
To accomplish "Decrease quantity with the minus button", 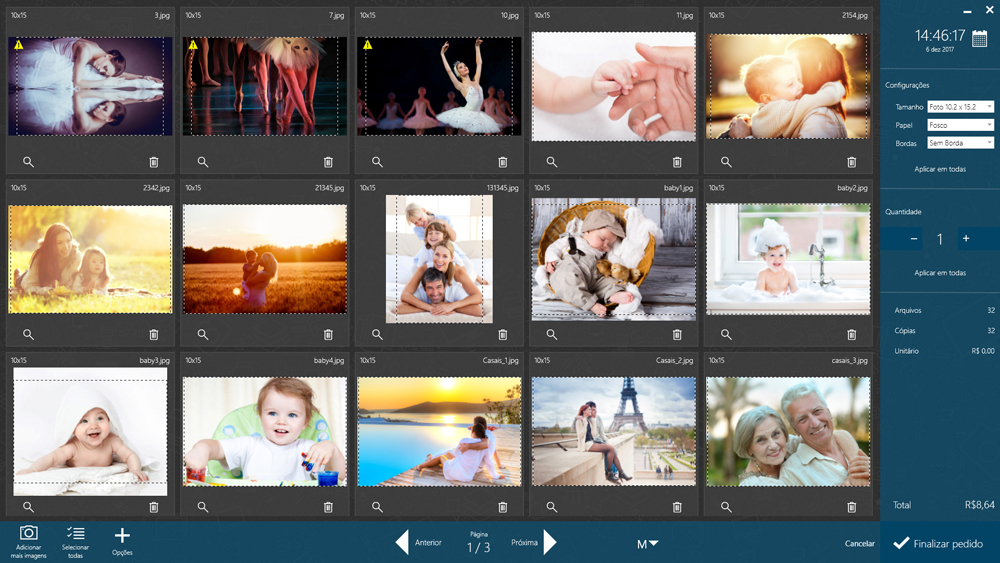I will click(x=914, y=239).
